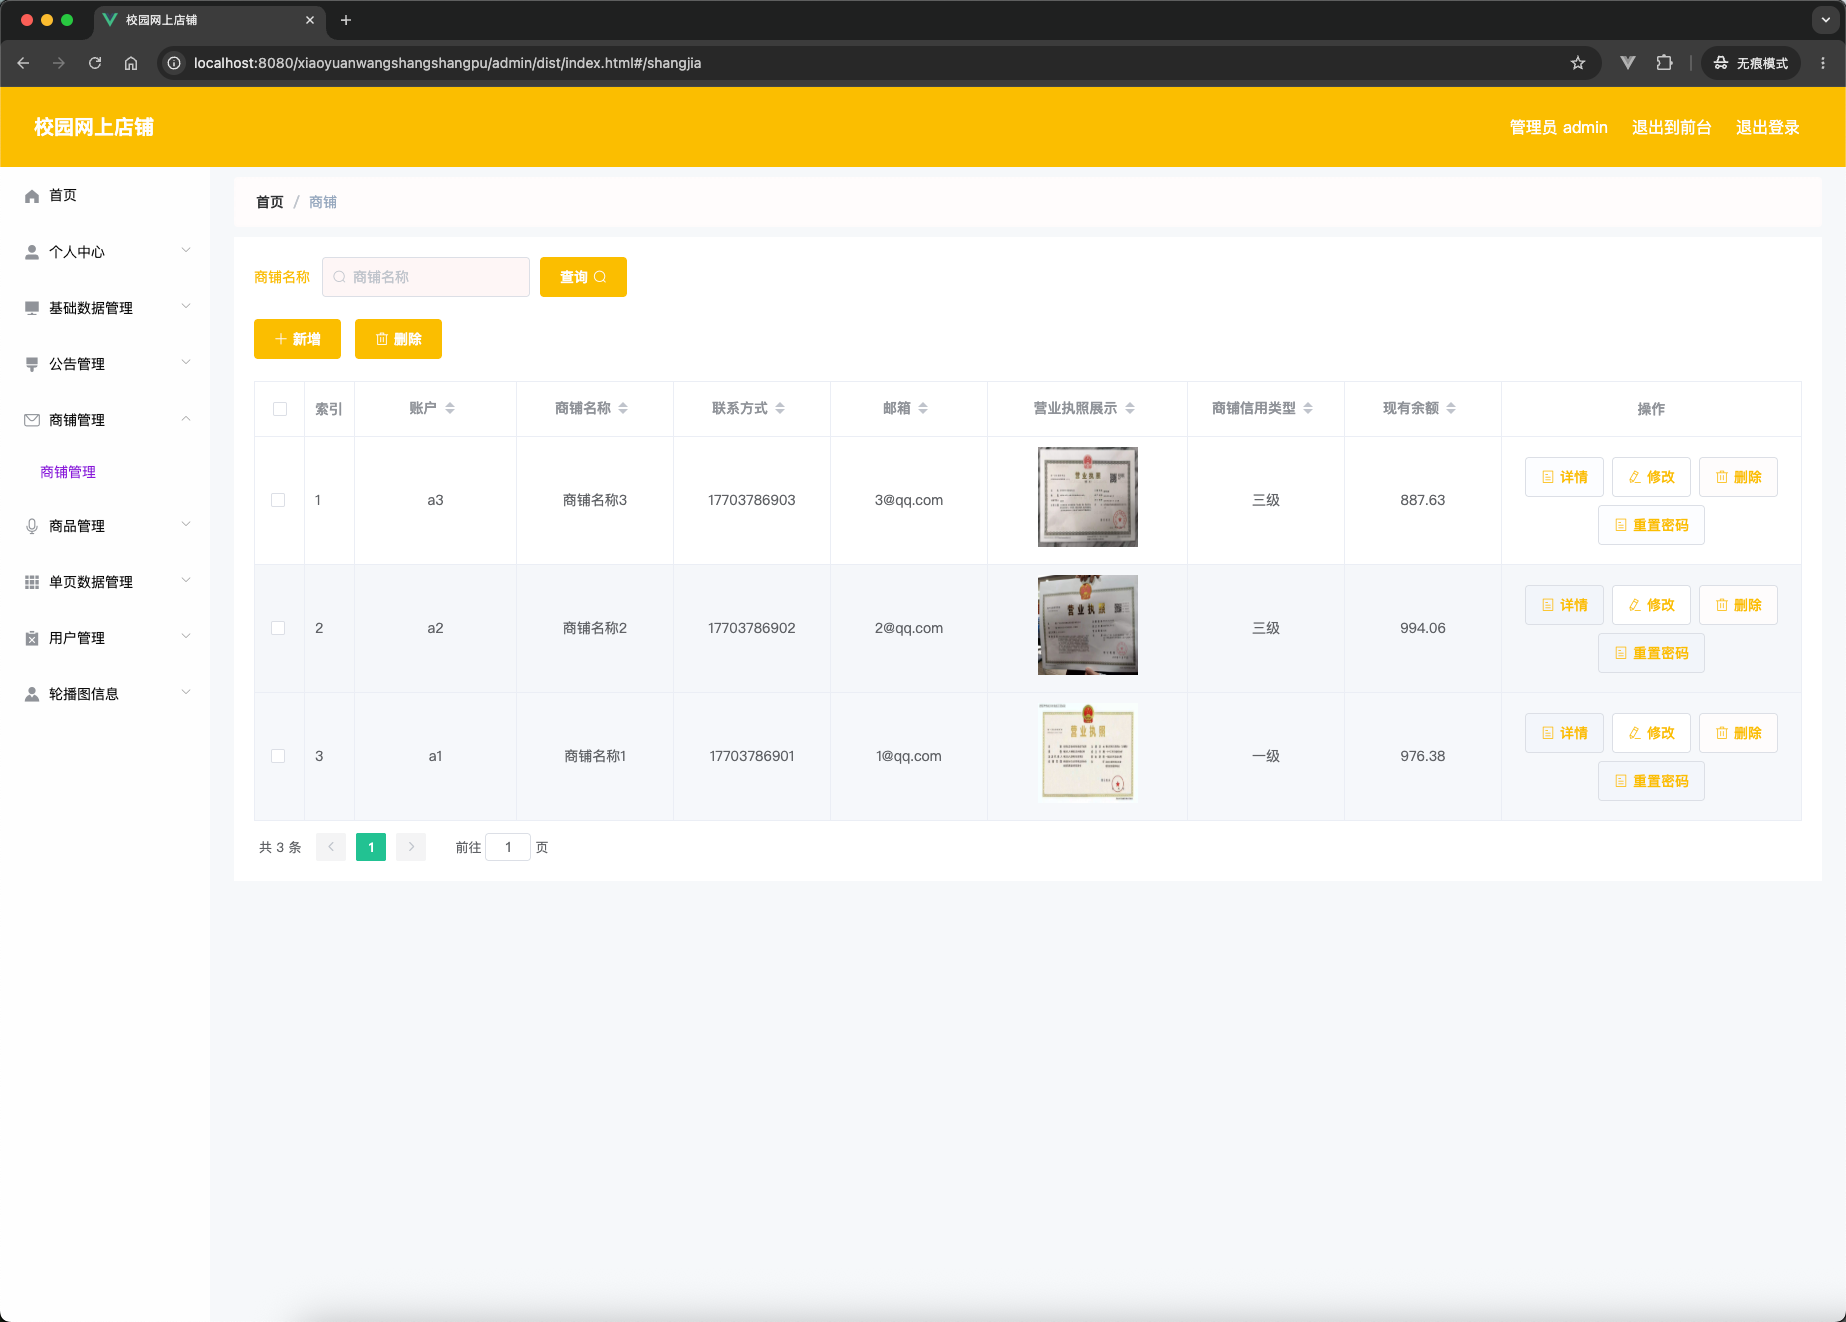Click the person icon next to 个人中心
Screen dimensions: 1846x1322
pos(32,252)
